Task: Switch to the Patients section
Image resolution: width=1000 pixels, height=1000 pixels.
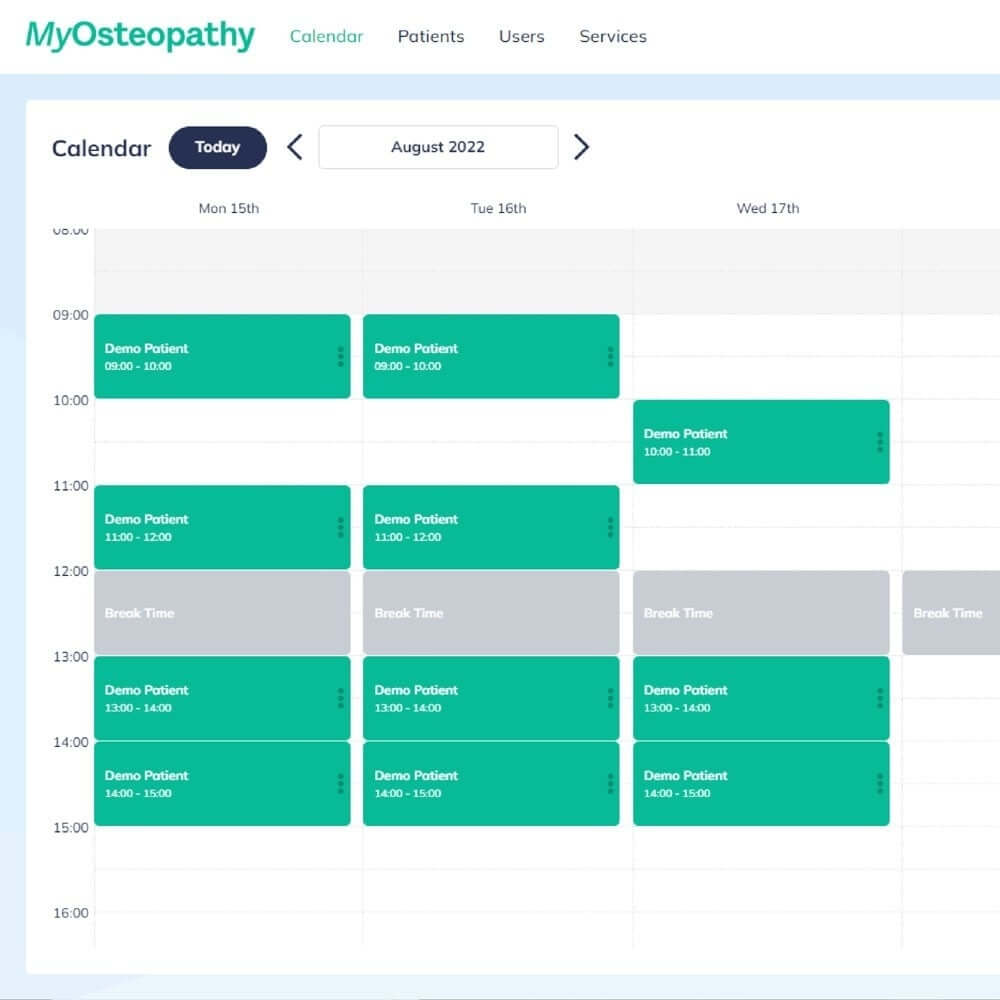Action: pyautogui.click(x=431, y=36)
